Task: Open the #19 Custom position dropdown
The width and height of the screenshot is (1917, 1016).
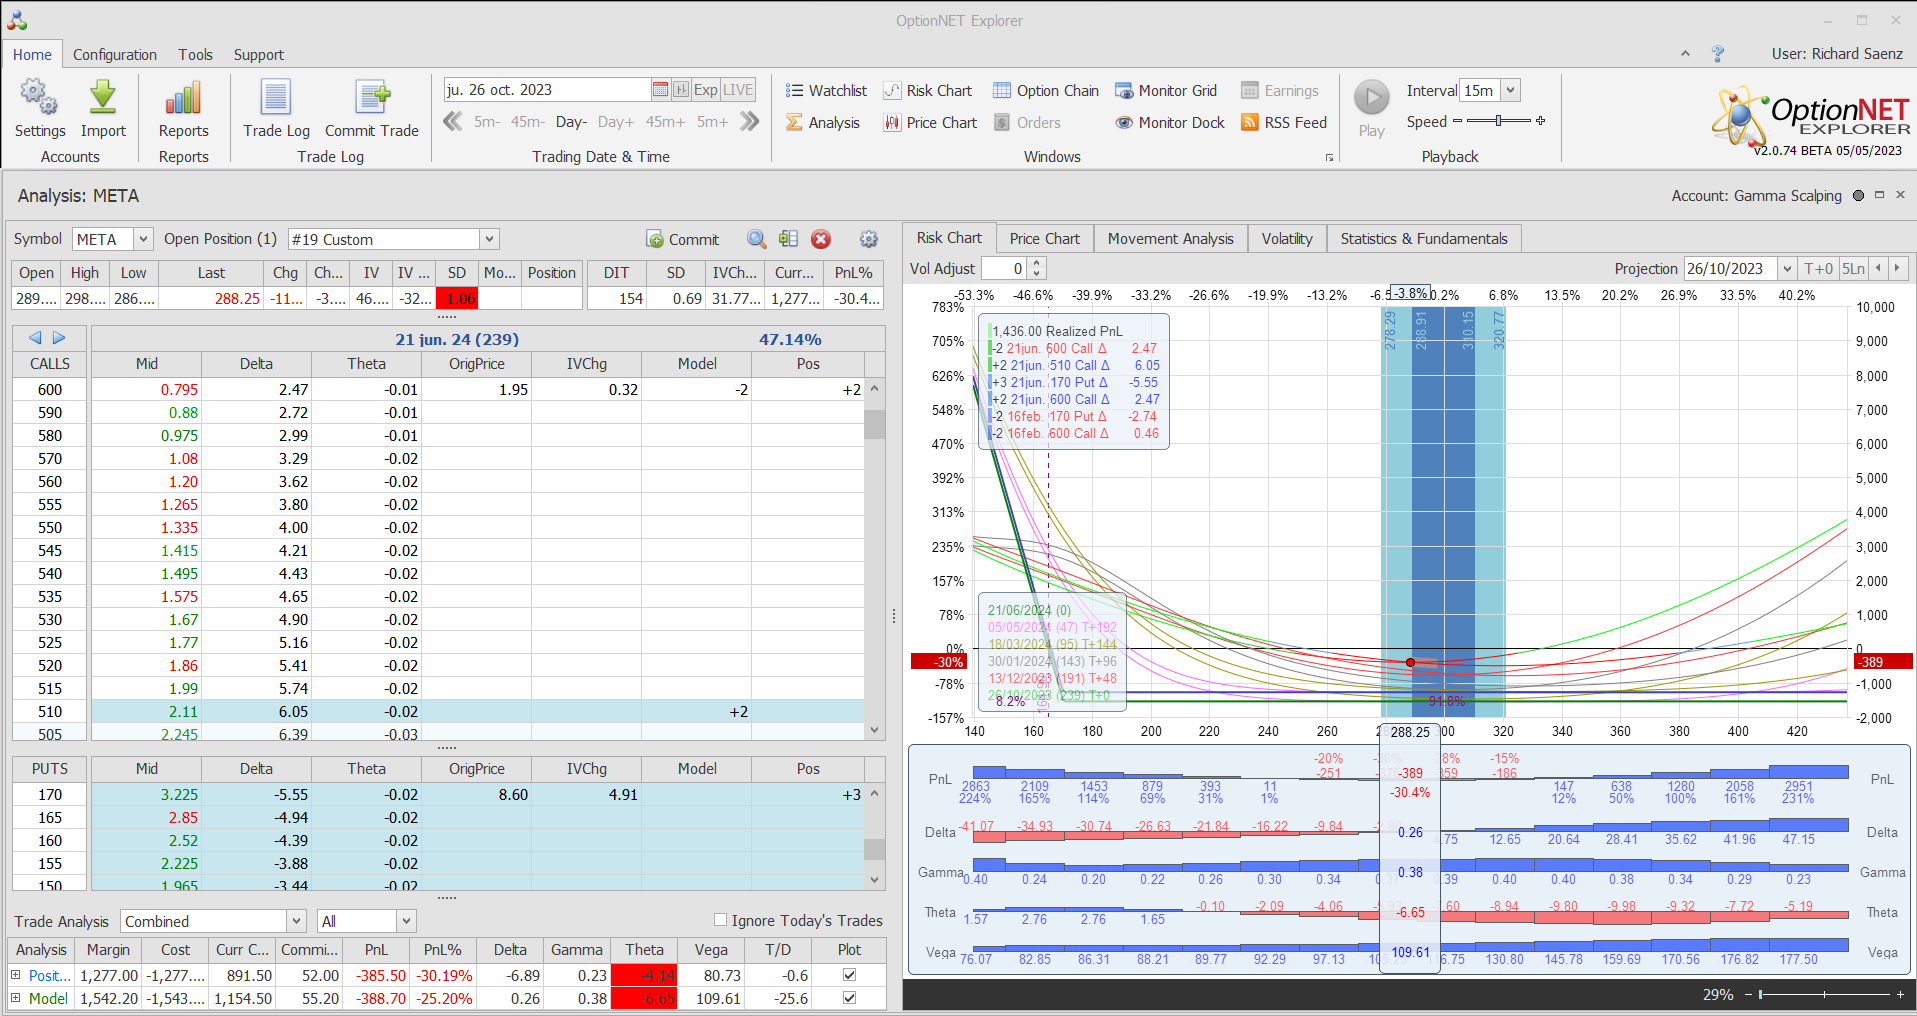Action: (x=489, y=239)
